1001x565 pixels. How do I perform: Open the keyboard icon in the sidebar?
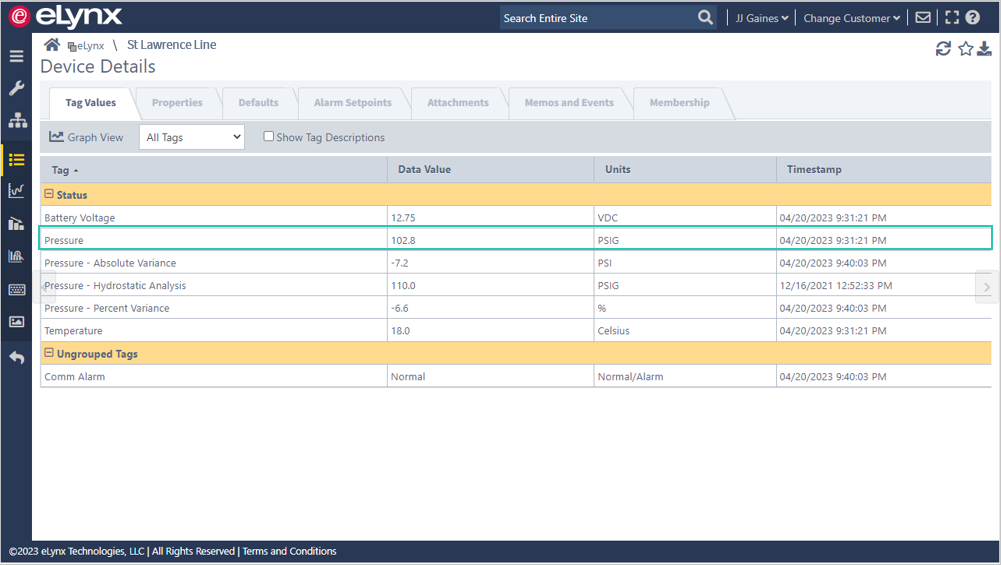tap(17, 290)
